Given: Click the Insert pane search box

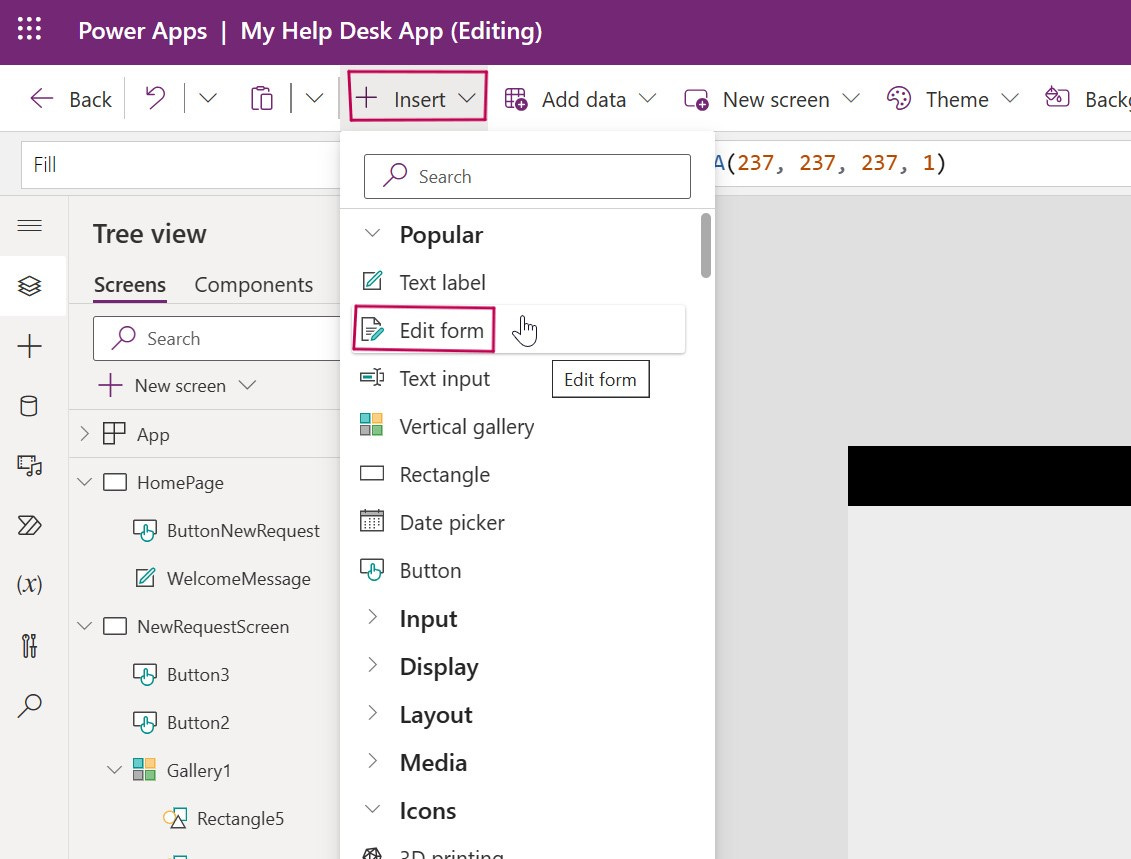Looking at the screenshot, I should pyautogui.click(x=527, y=176).
